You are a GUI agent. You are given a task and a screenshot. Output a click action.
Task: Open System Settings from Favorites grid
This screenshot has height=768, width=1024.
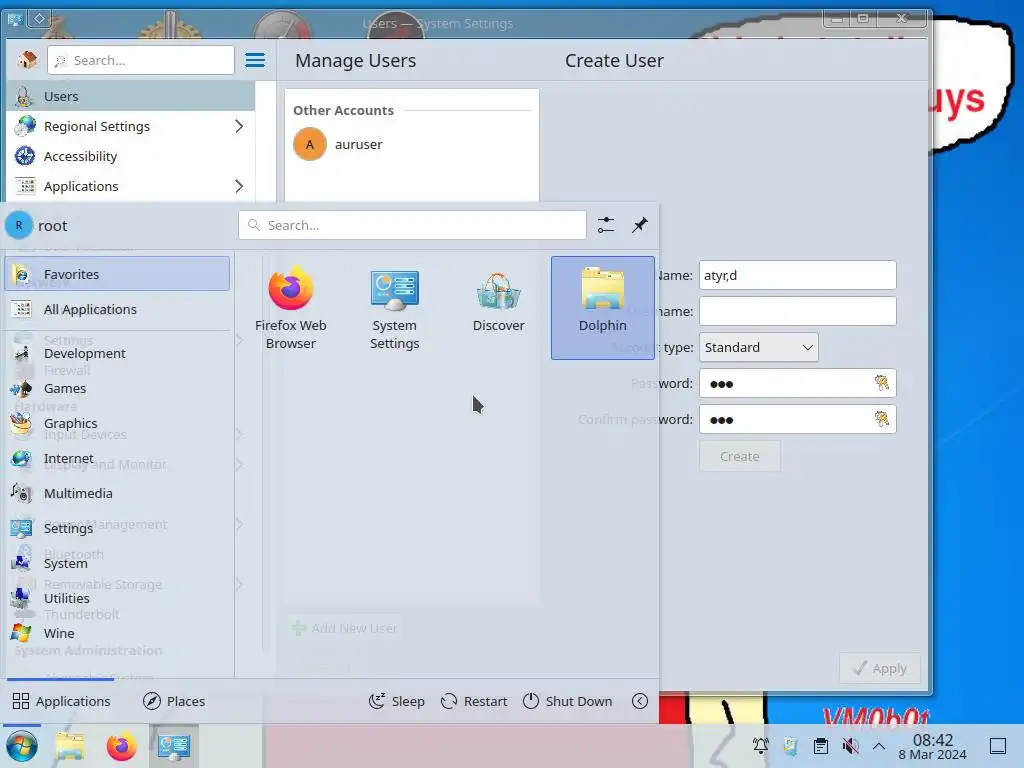pyautogui.click(x=394, y=307)
